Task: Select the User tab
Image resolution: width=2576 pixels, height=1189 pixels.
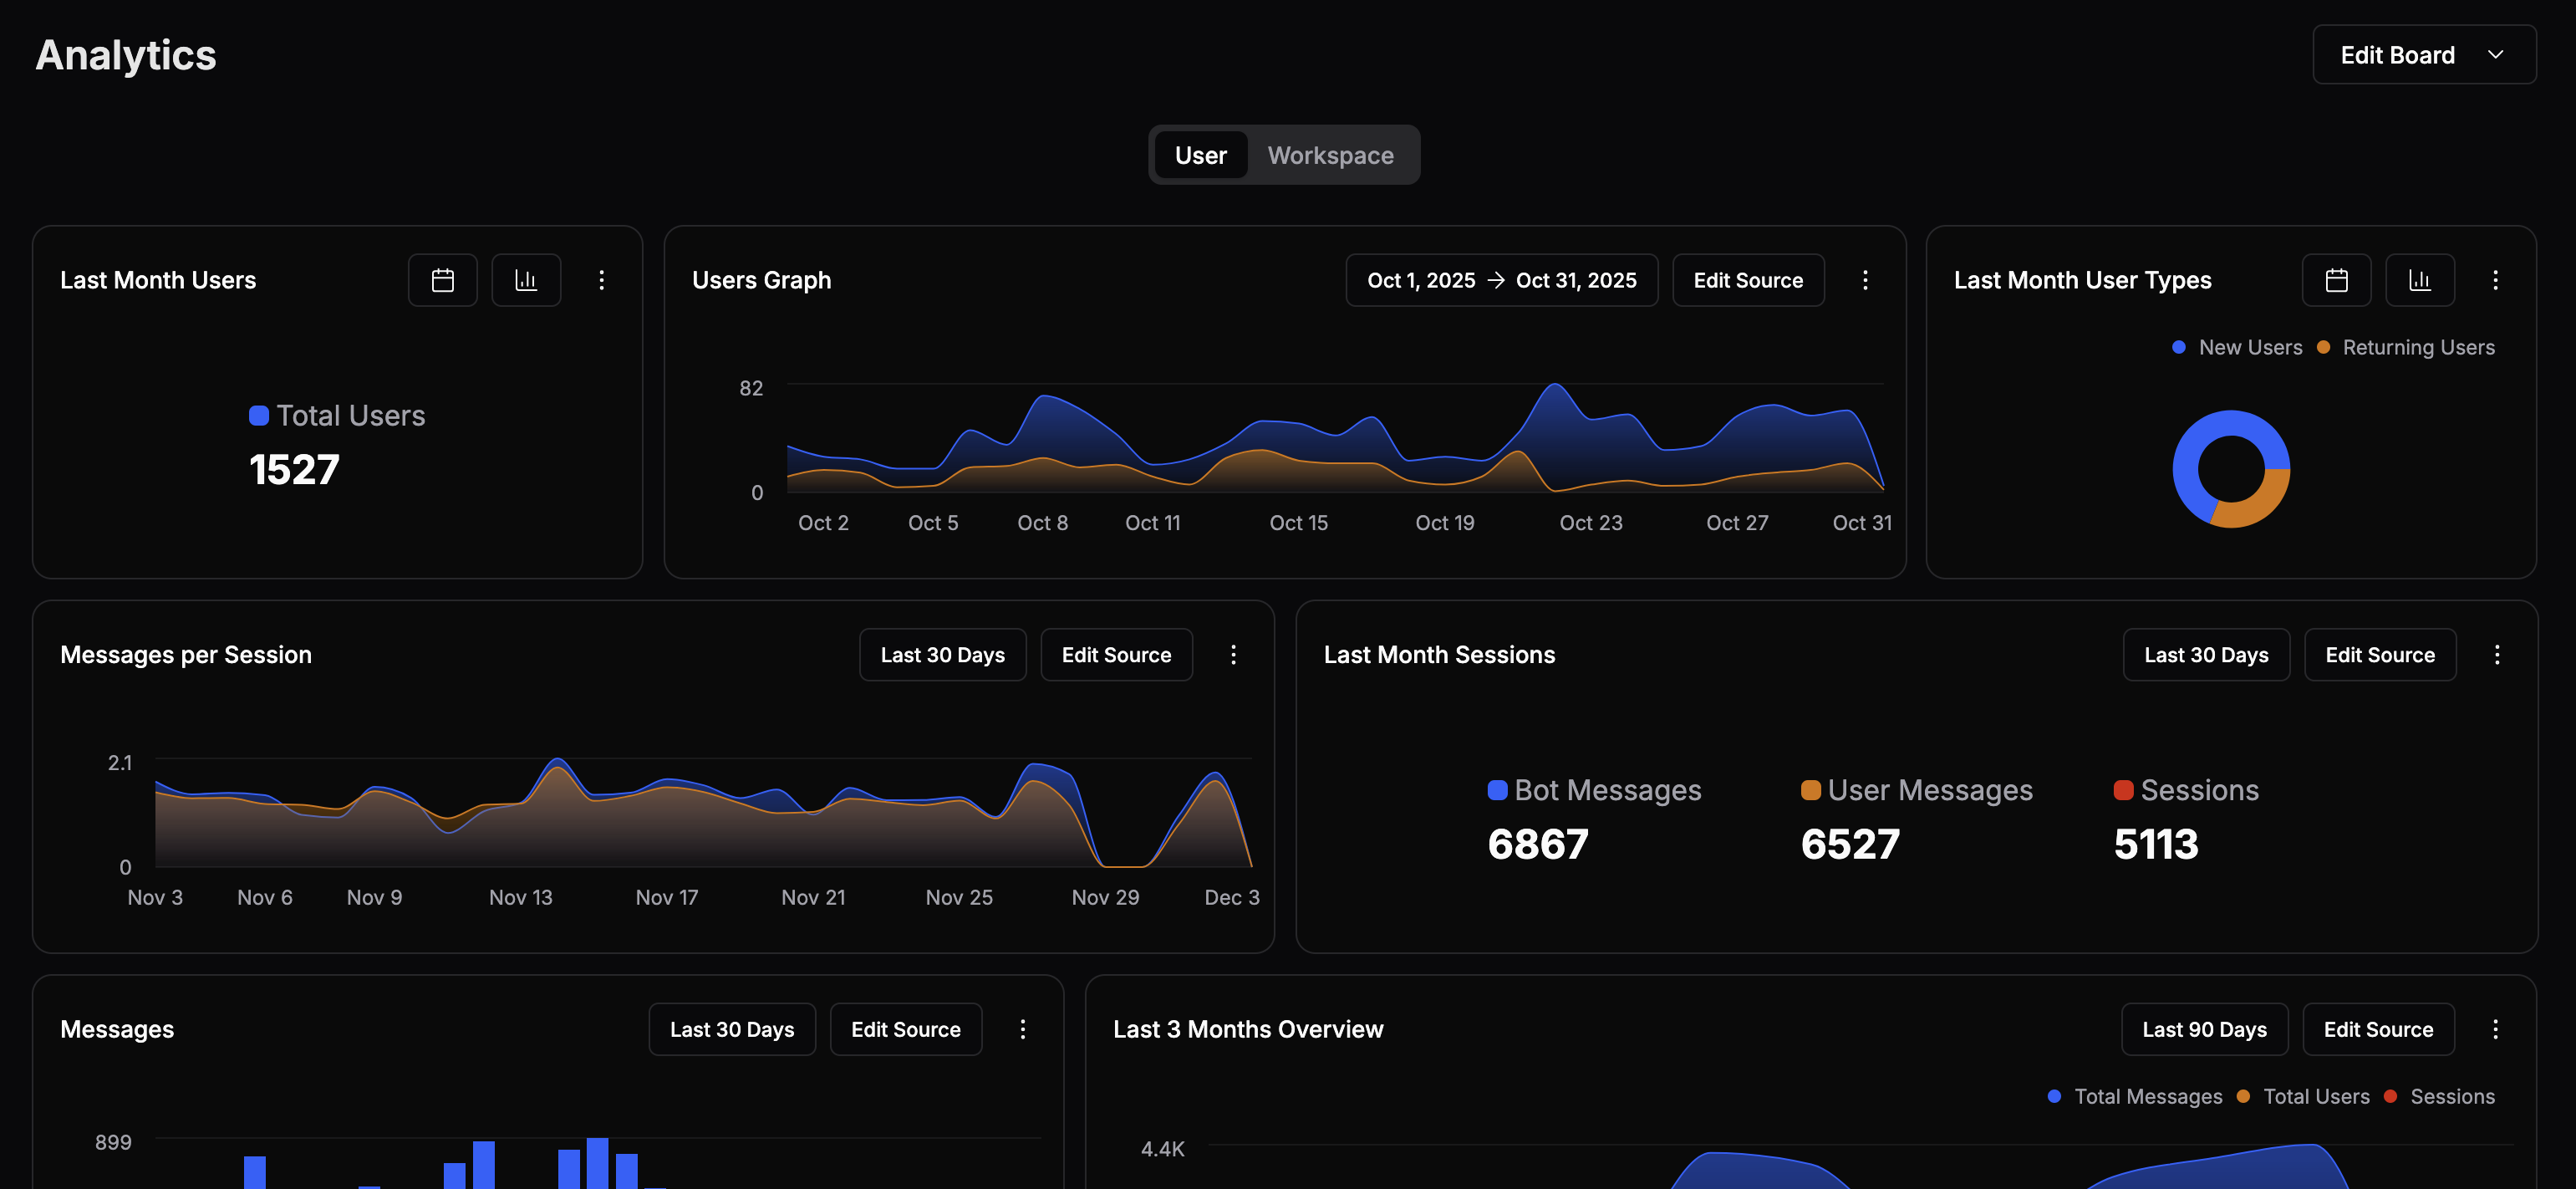Action: [1201, 155]
